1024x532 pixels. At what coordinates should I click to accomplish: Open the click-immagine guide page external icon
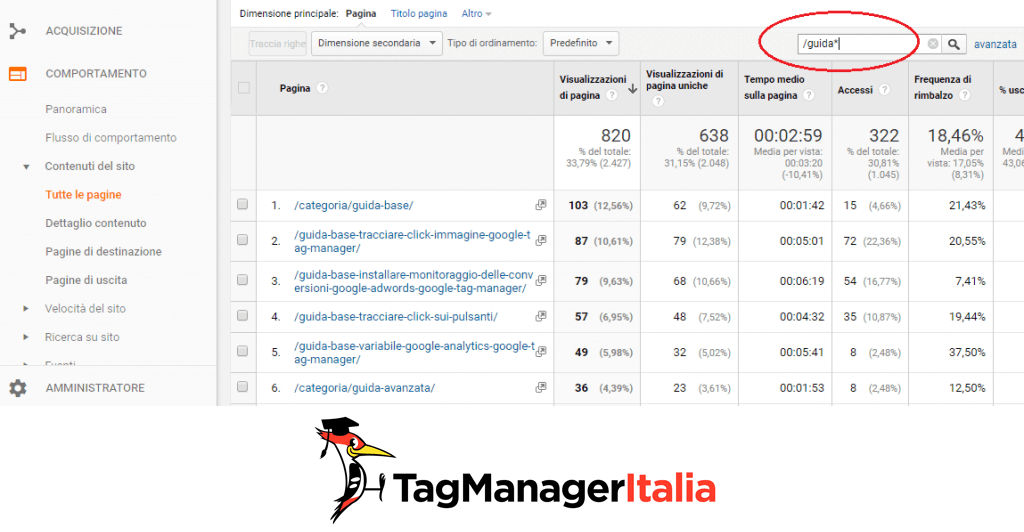541,241
